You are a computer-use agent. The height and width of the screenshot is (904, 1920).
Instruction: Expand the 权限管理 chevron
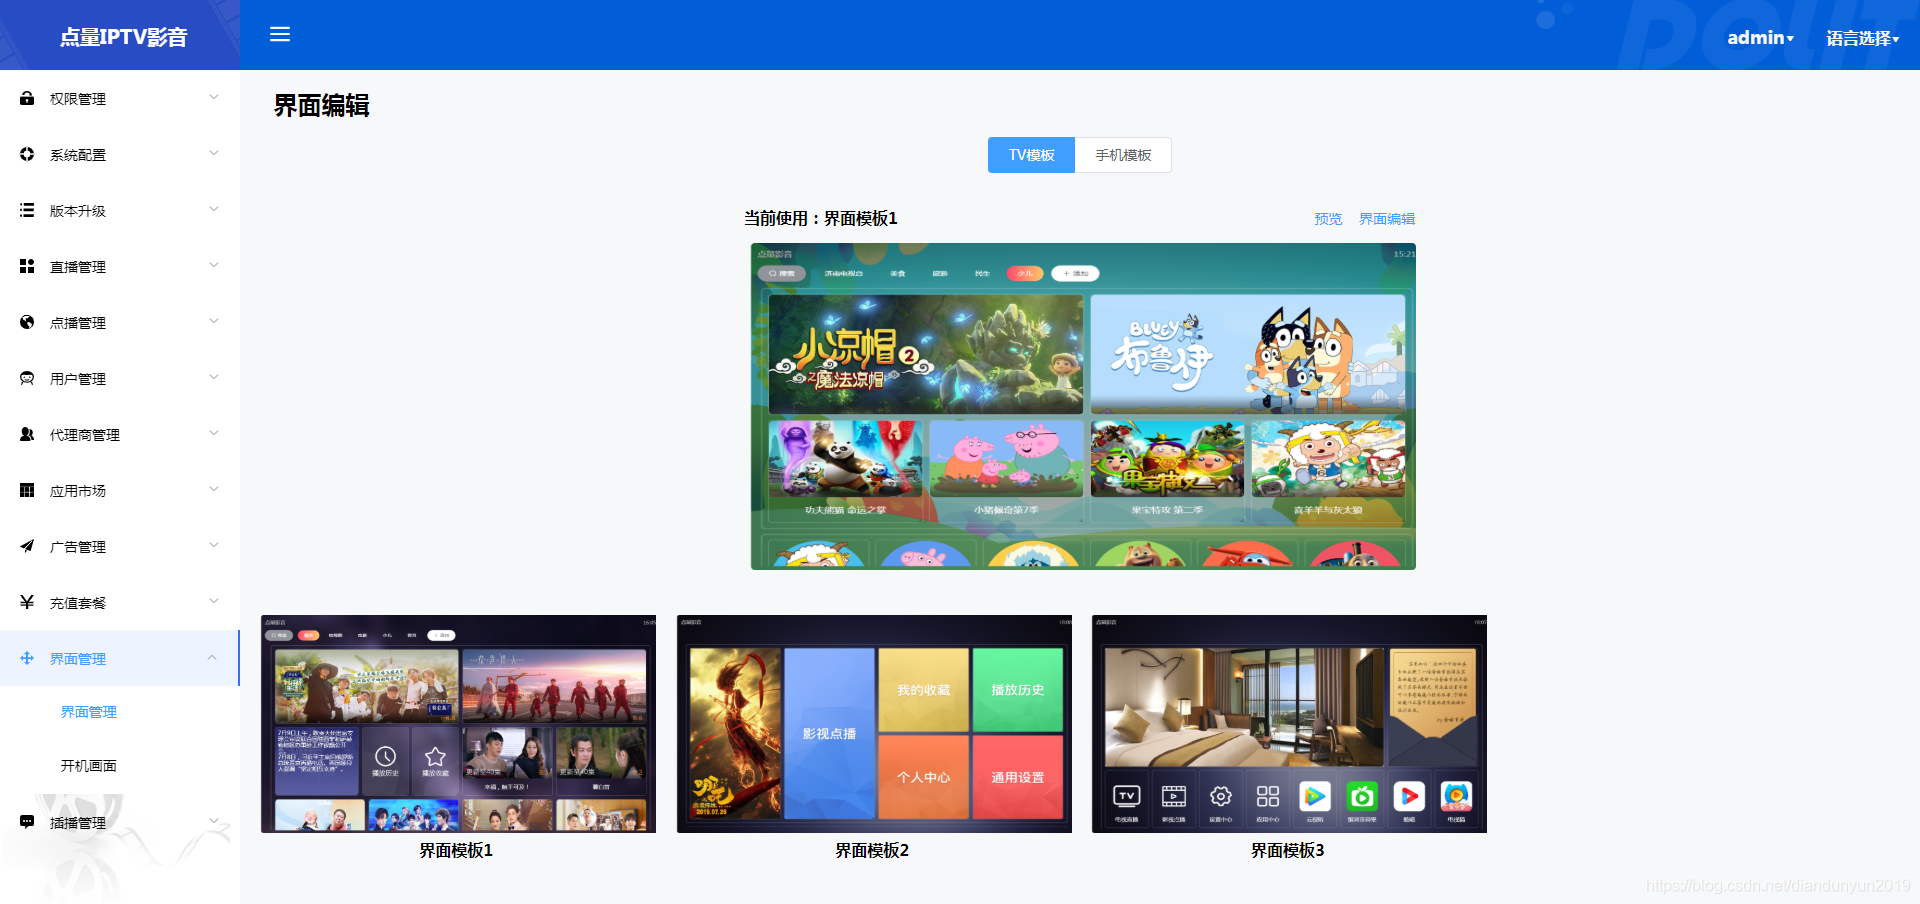click(x=213, y=97)
